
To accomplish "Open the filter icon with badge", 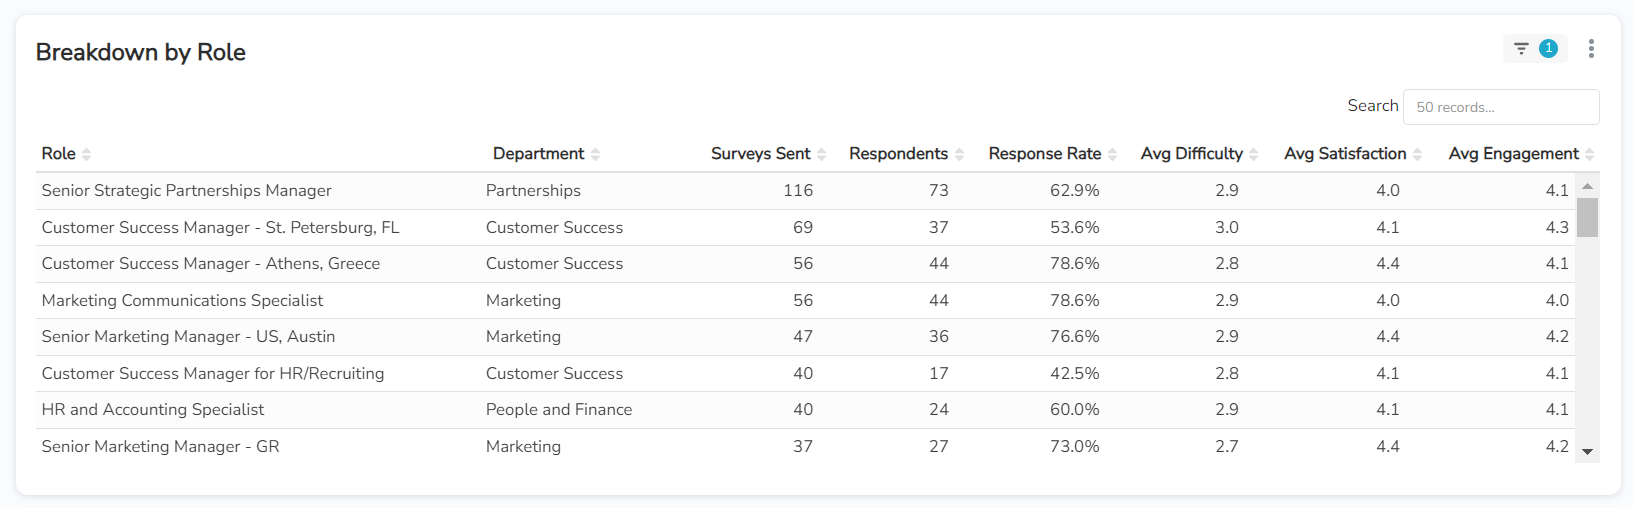I will point(1534,48).
